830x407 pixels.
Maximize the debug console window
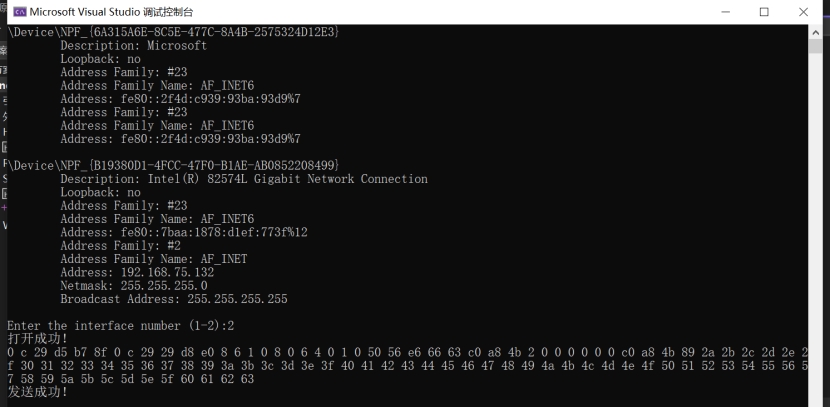click(764, 12)
